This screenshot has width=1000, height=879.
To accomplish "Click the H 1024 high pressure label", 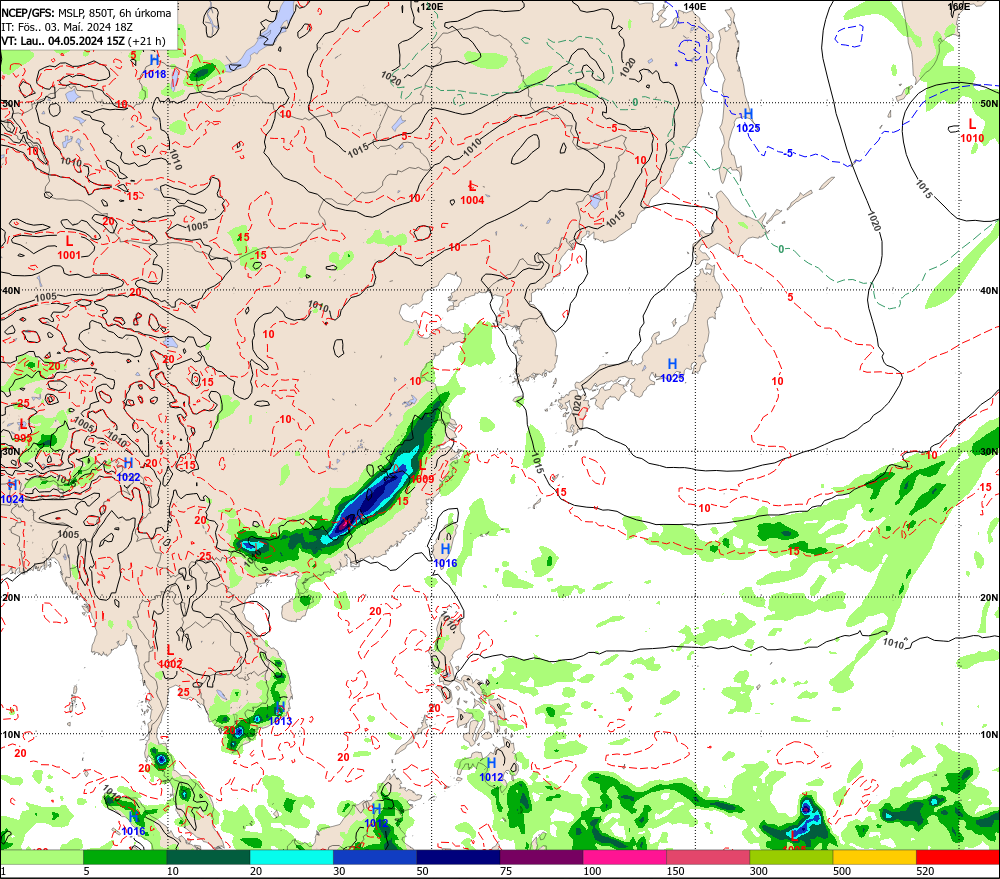I will [x=12, y=492].
